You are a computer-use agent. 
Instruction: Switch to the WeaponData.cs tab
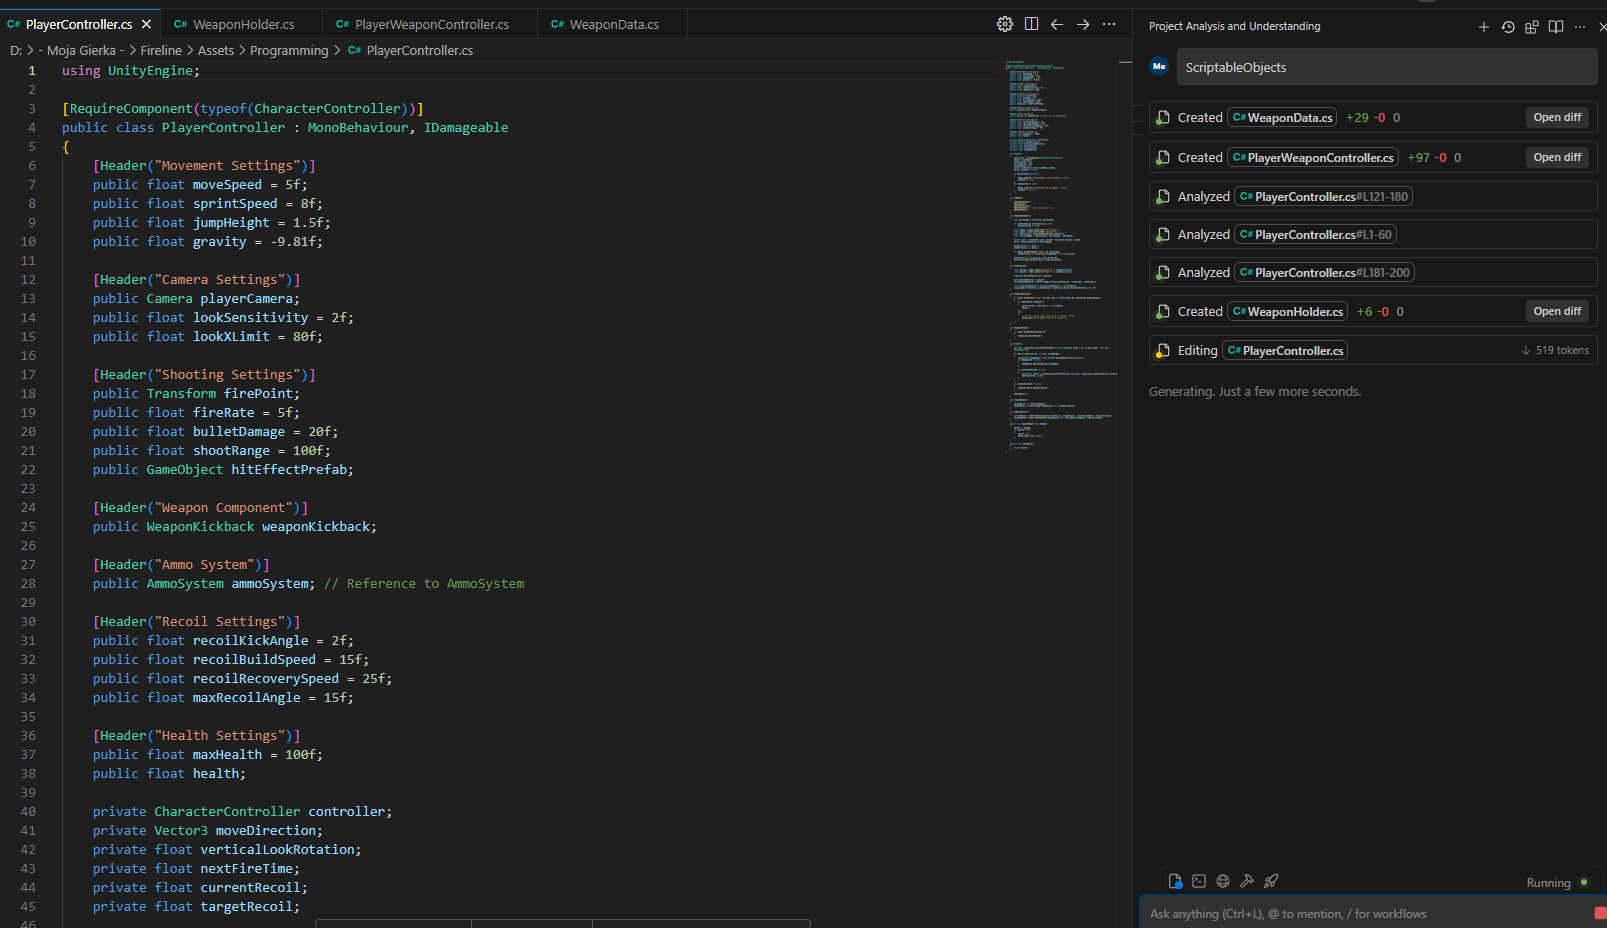(x=613, y=24)
